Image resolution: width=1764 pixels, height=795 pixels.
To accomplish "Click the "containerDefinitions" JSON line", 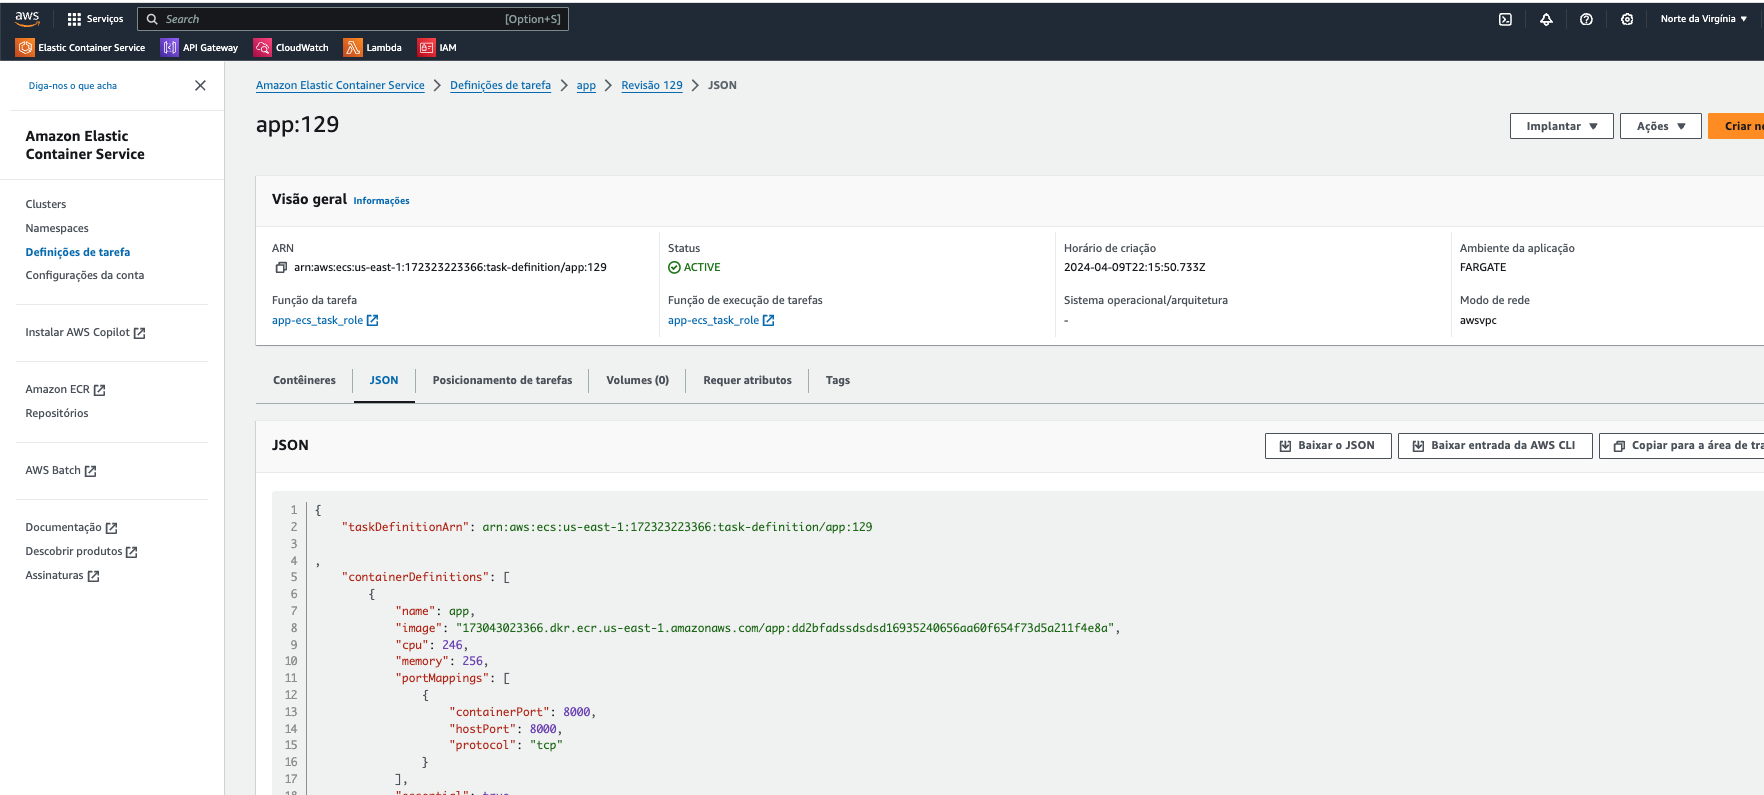I will (426, 577).
